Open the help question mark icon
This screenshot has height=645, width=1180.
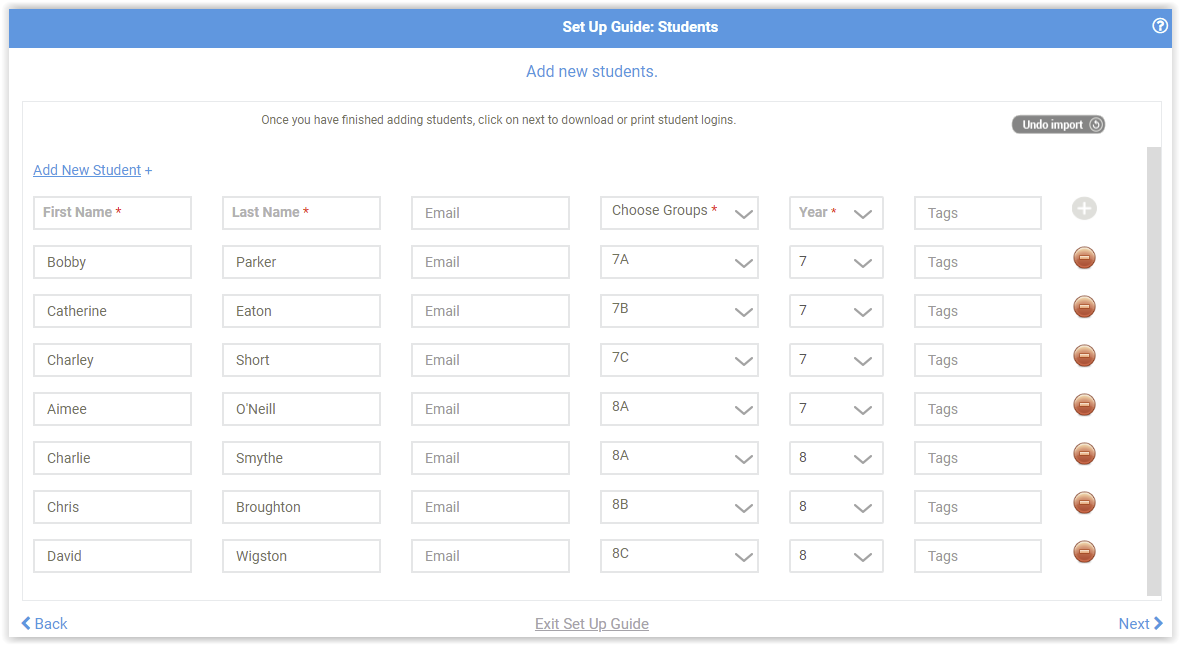pyautogui.click(x=1160, y=26)
